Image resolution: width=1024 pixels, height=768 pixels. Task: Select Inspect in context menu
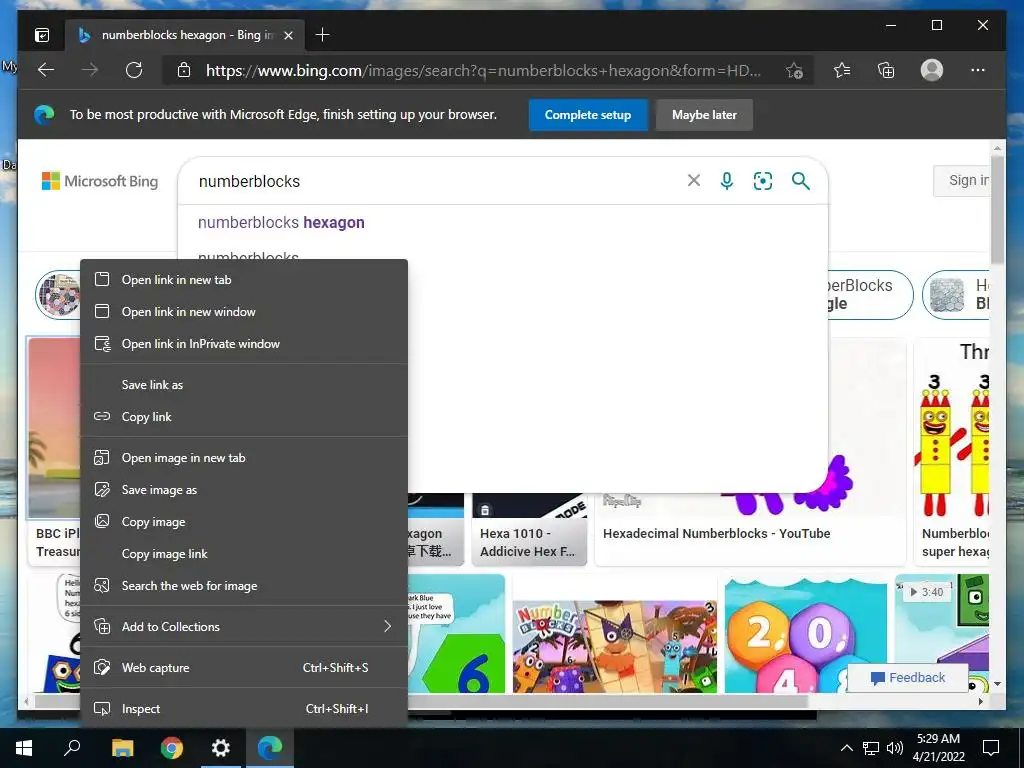pyautogui.click(x=244, y=709)
